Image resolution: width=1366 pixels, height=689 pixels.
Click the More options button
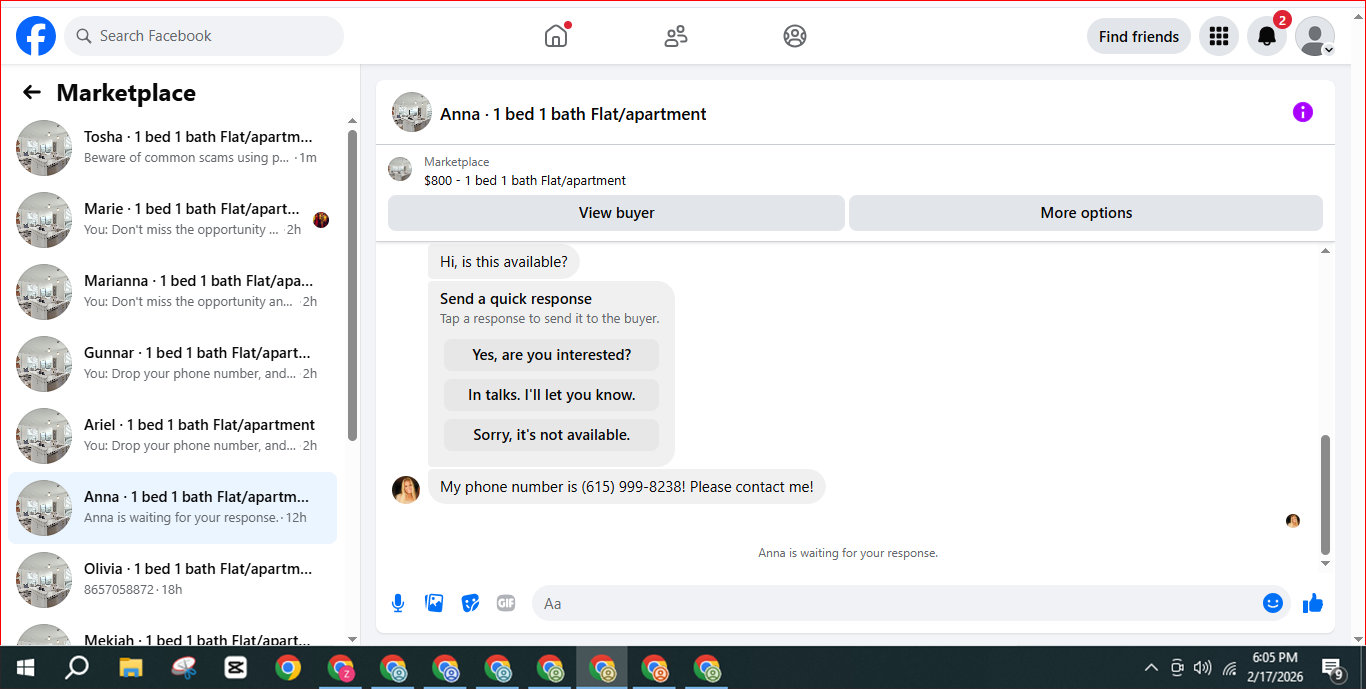click(x=1086, y=212)
